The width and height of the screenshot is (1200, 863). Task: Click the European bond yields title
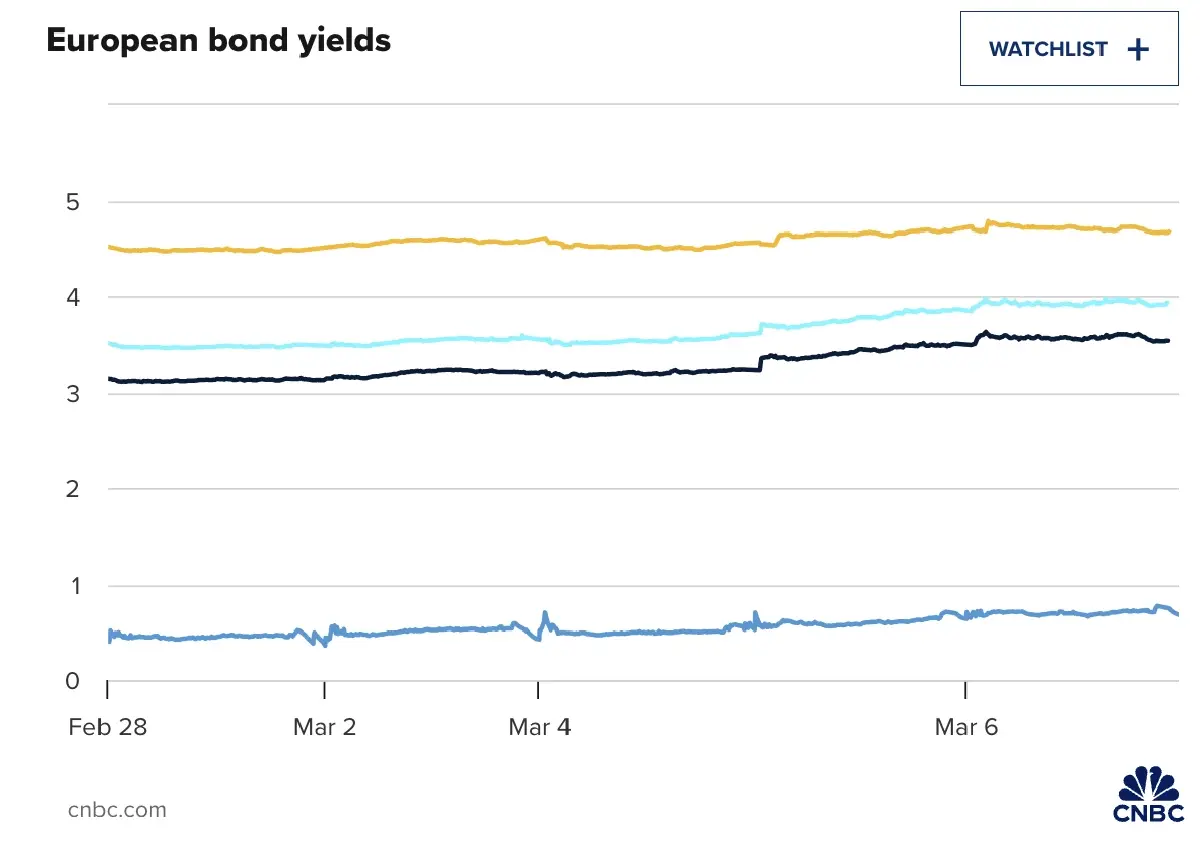pos(218,41)
